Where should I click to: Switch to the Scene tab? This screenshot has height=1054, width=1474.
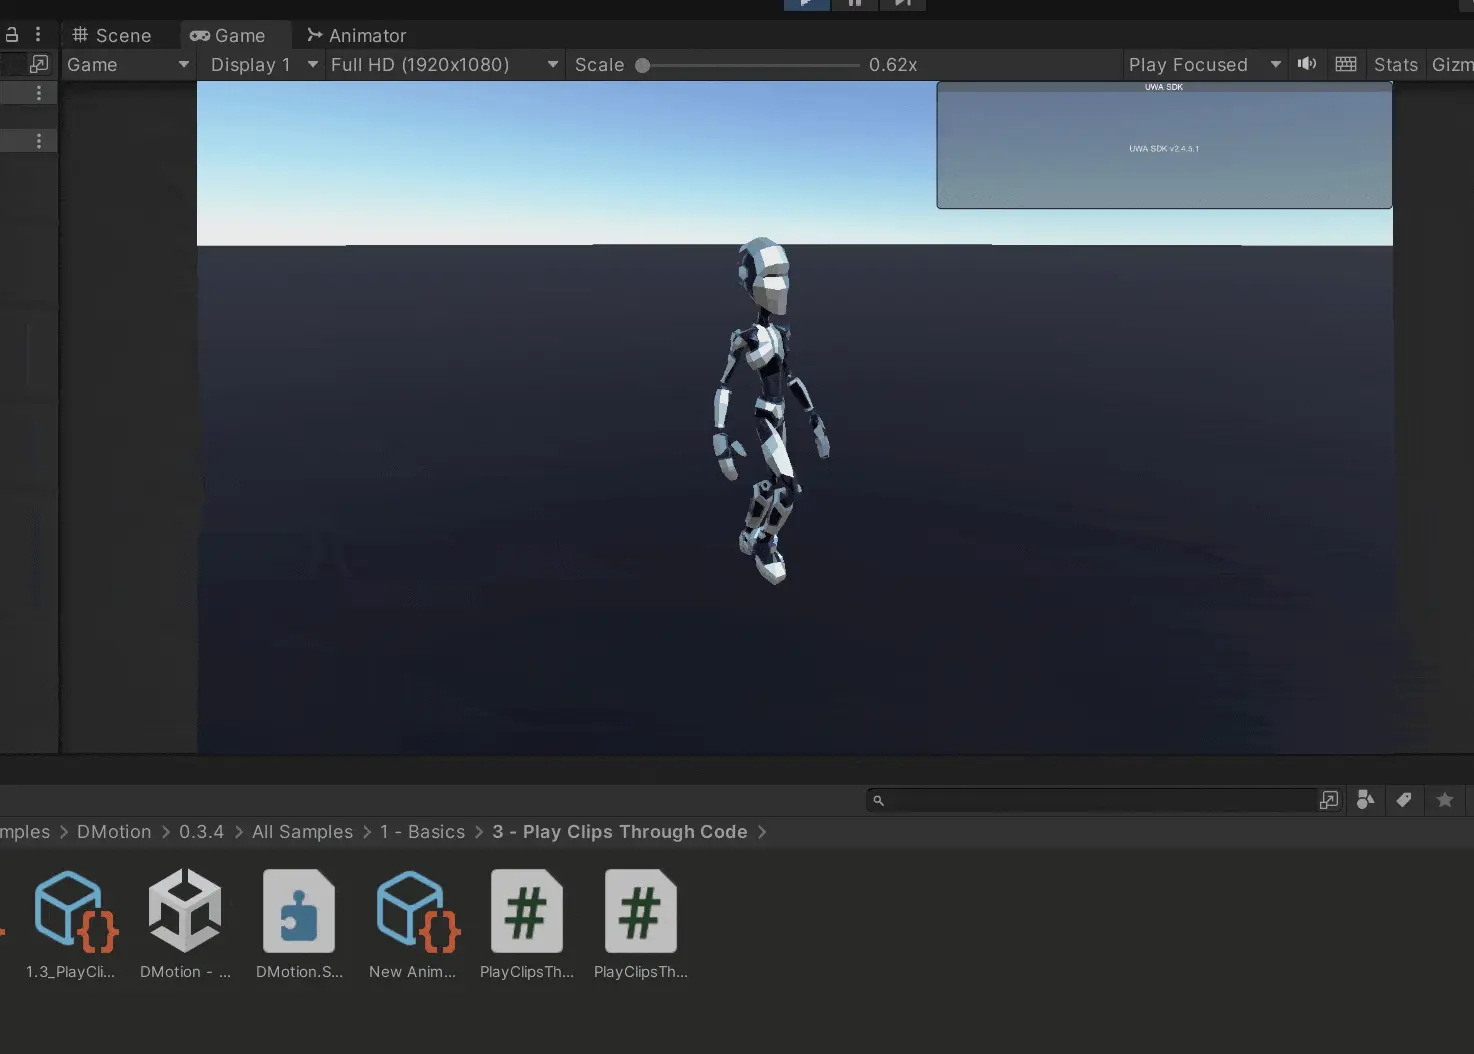[x=112, y=35]
